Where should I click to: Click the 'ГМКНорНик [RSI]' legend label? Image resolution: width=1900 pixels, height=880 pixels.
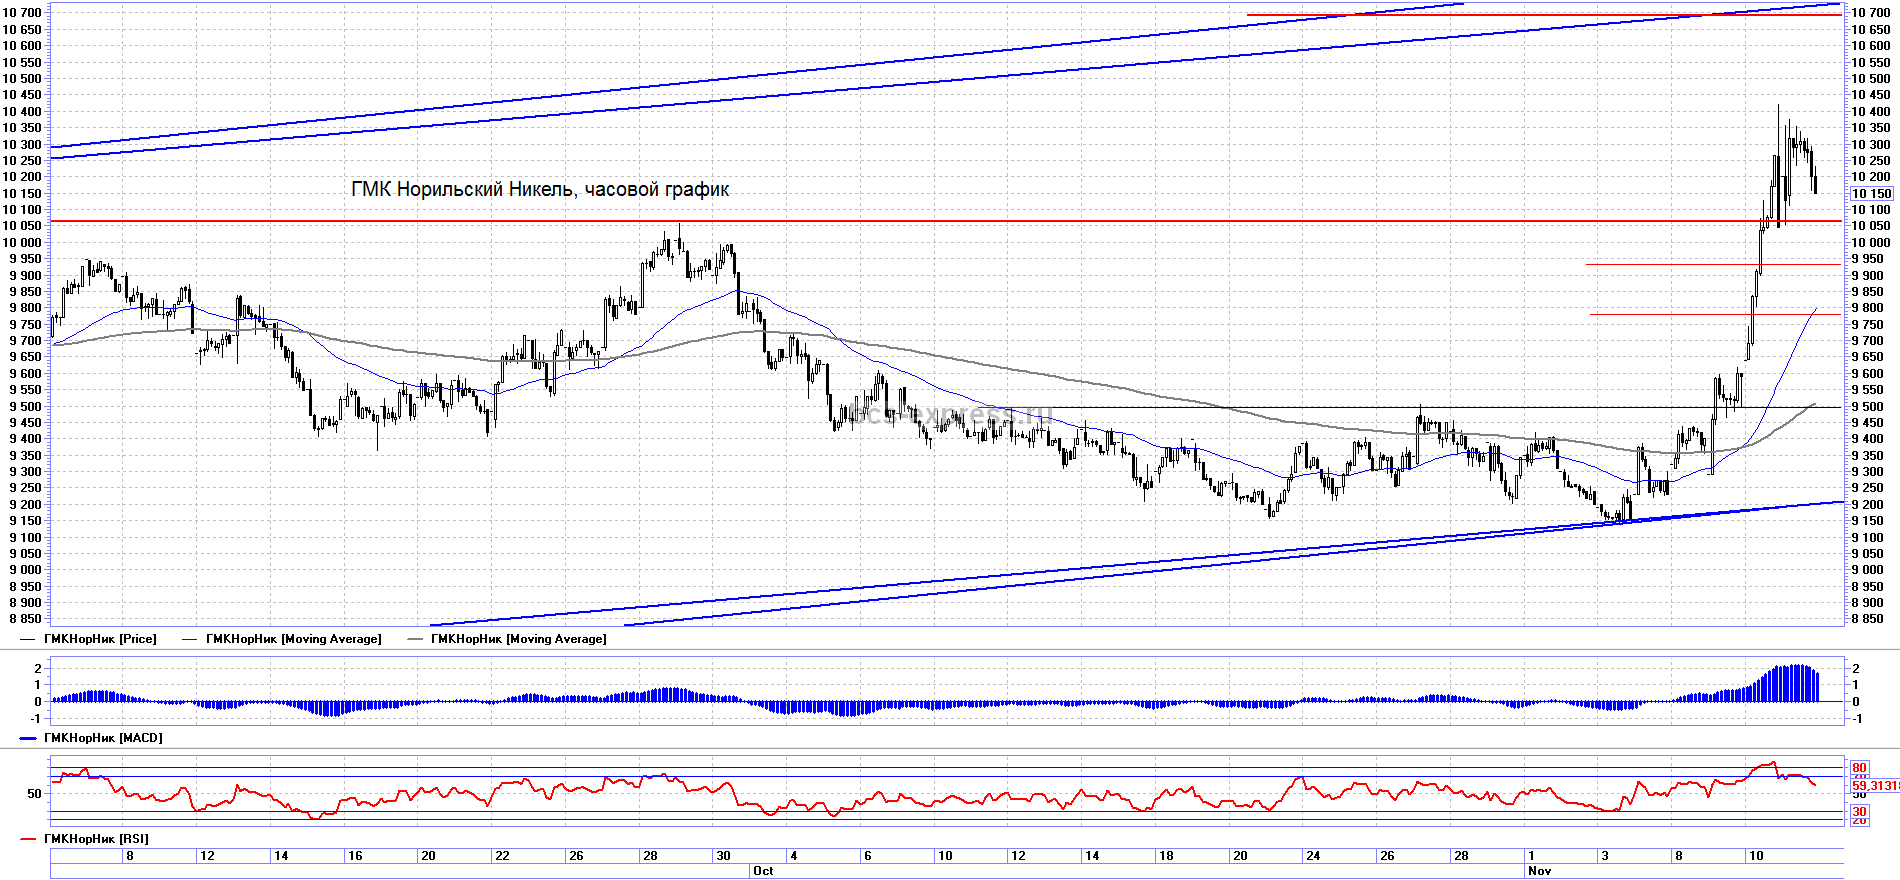pos(96,839)
